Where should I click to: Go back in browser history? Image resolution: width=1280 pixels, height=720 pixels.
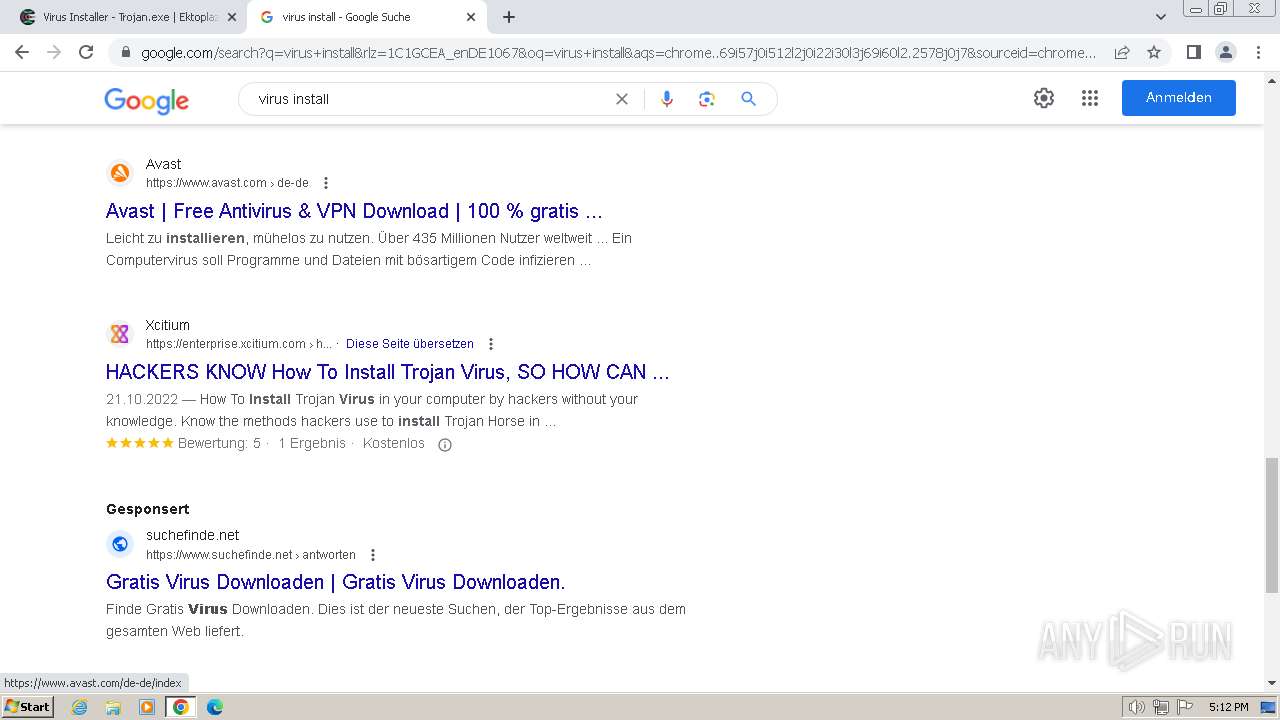point(22,52)
